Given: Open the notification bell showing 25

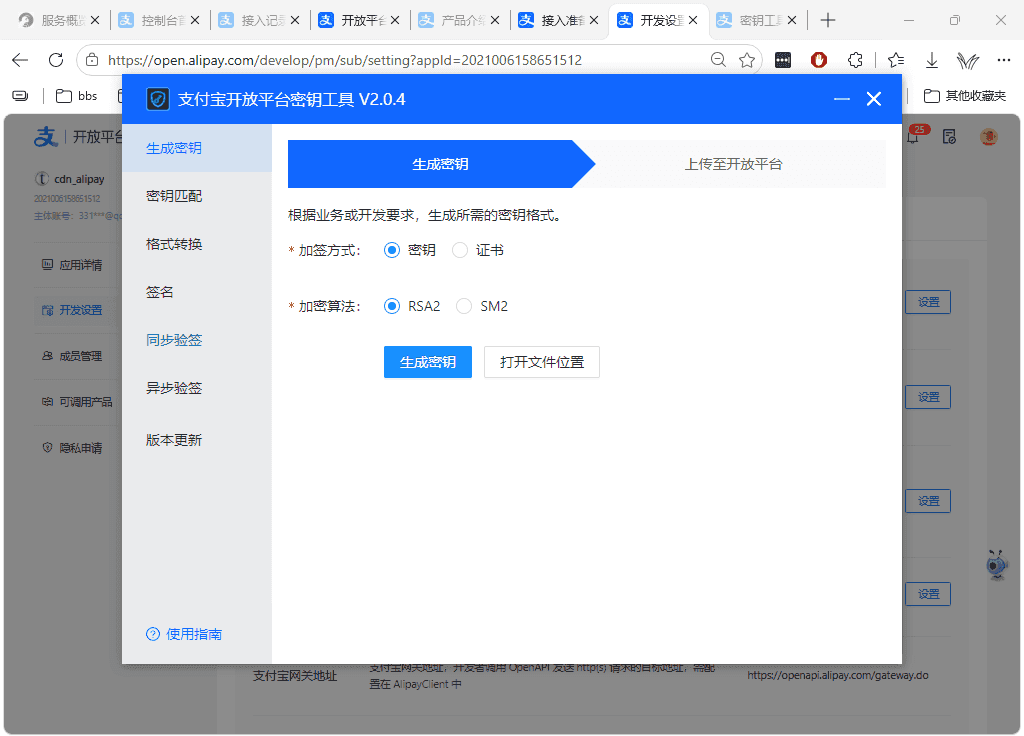Looking at the screenshot, I should point(914,135).
